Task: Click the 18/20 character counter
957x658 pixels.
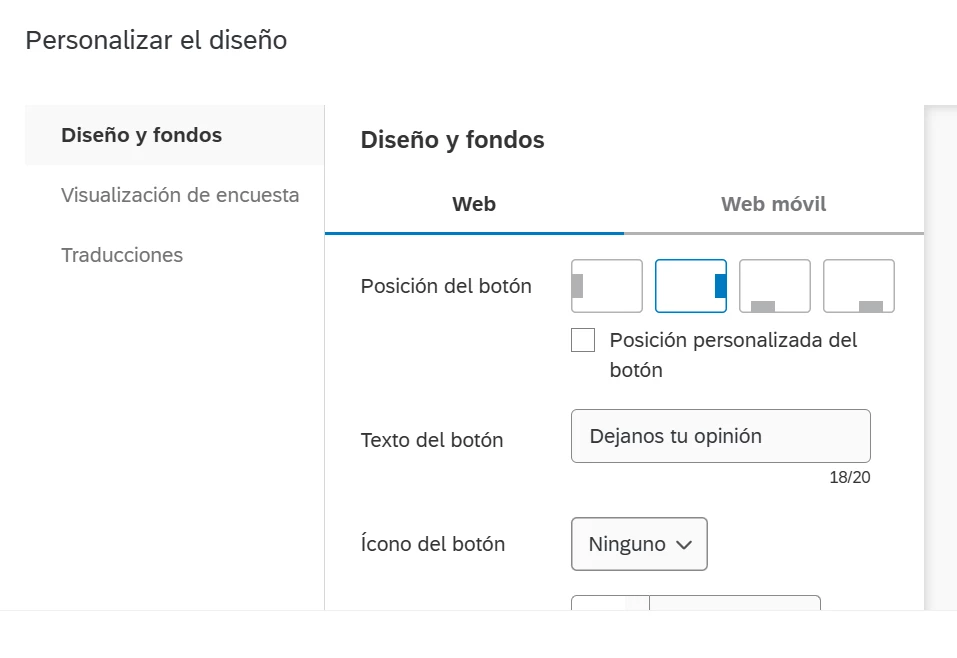Action: pyautogui.click(x=850, y=477)
